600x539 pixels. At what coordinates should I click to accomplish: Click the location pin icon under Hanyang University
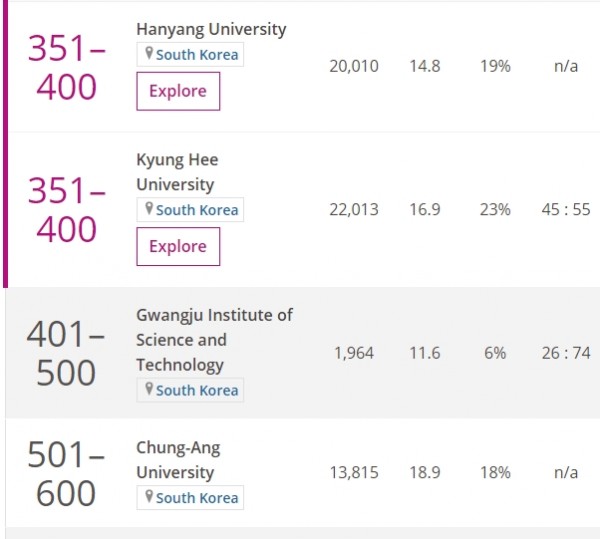[149, 53]
